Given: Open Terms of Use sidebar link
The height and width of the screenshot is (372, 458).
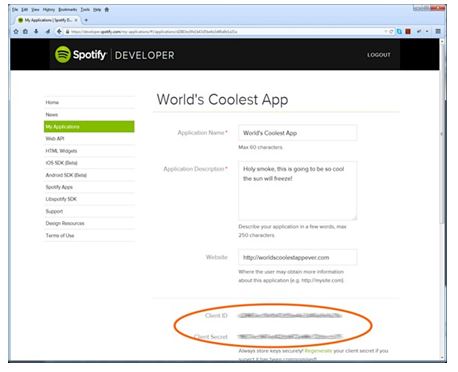Looking at the screenshot, I should coord(89,235).
